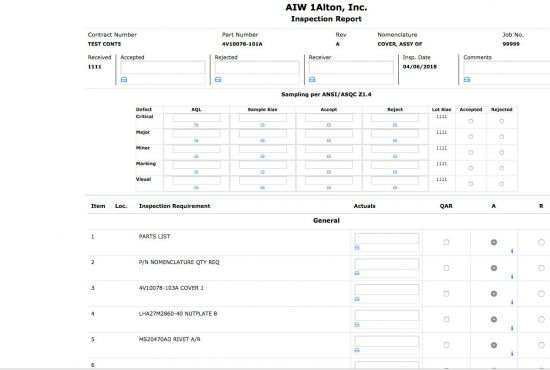Screen dimensions: 550x370
Task: Select A radio for P/N NOMENCLATURE QTY REQ
Action: [494, 268]
